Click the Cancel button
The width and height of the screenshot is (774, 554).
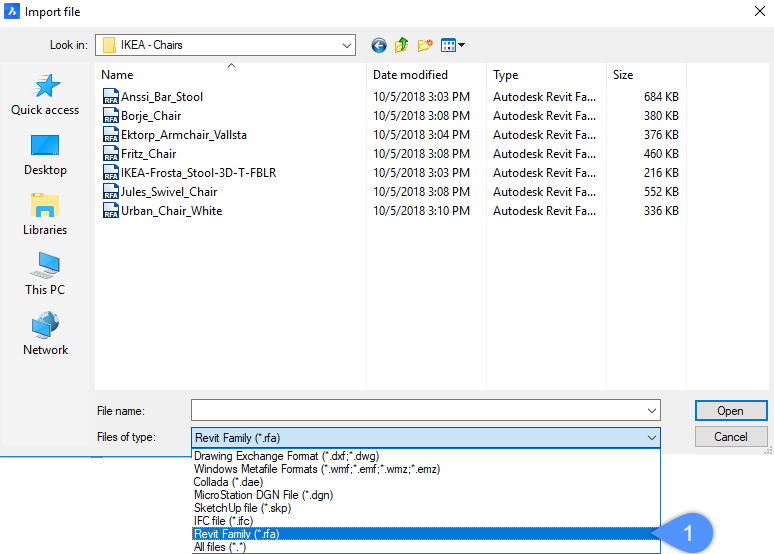click(x=730, y=437)
